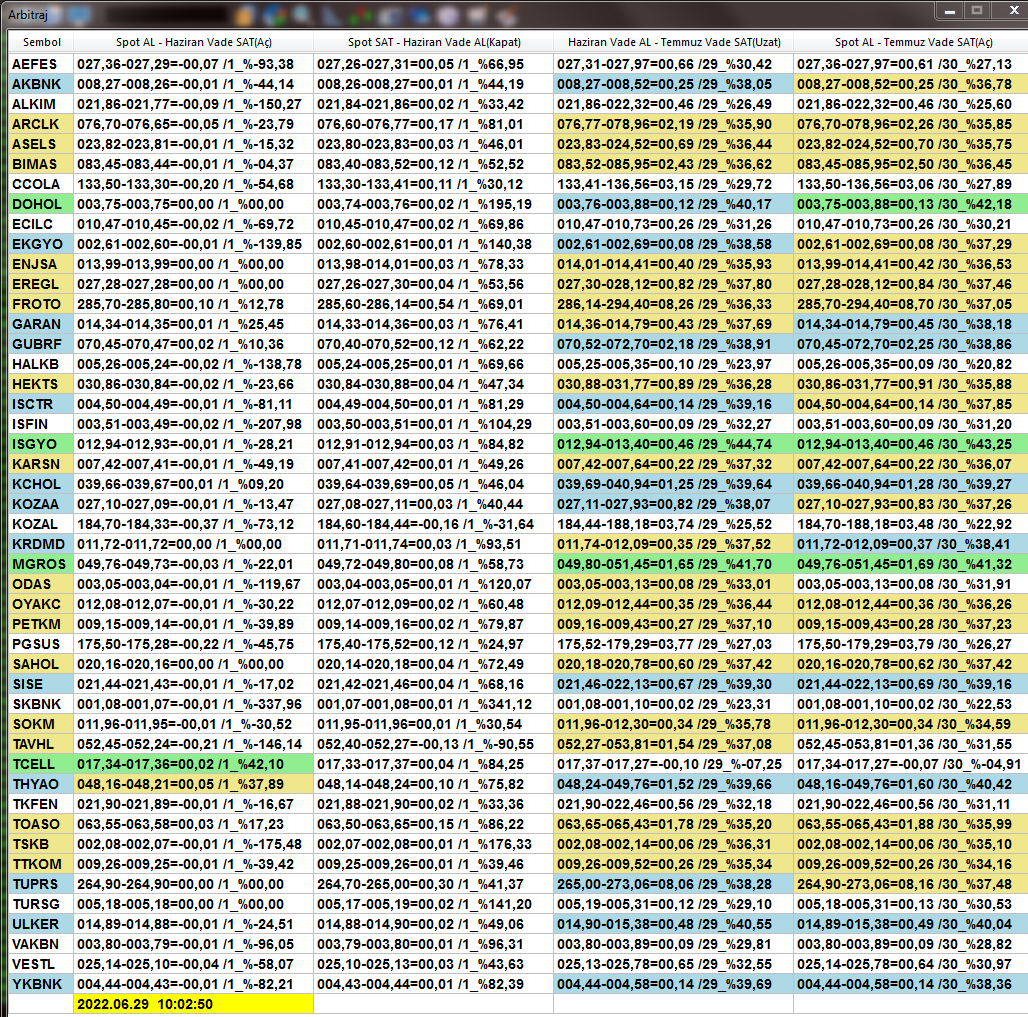1028x1017 pixels.
Task: Select THYAO cell showing %40,42
Action: [911, 784]
